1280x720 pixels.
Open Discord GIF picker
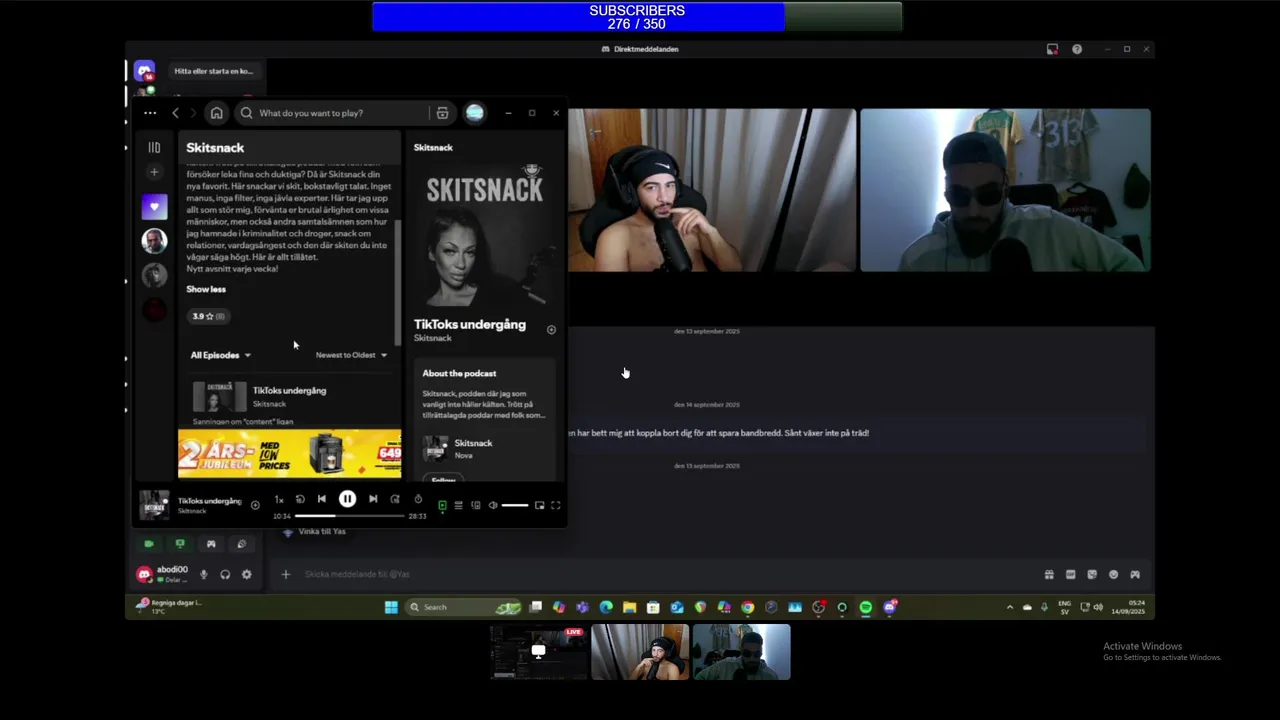pos(1070,574)
